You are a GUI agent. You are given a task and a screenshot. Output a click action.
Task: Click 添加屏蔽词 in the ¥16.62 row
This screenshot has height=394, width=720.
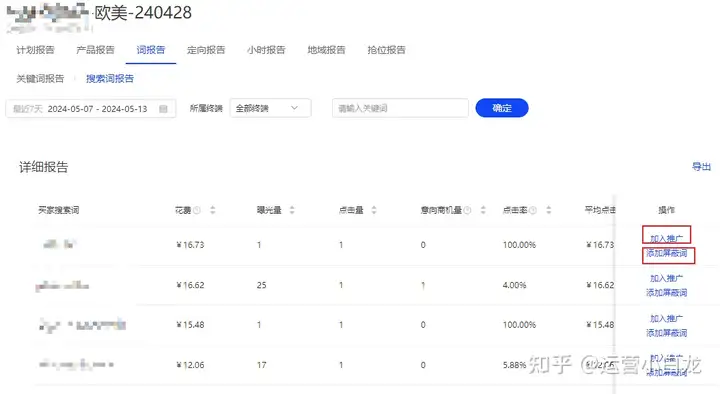[667, 293]
